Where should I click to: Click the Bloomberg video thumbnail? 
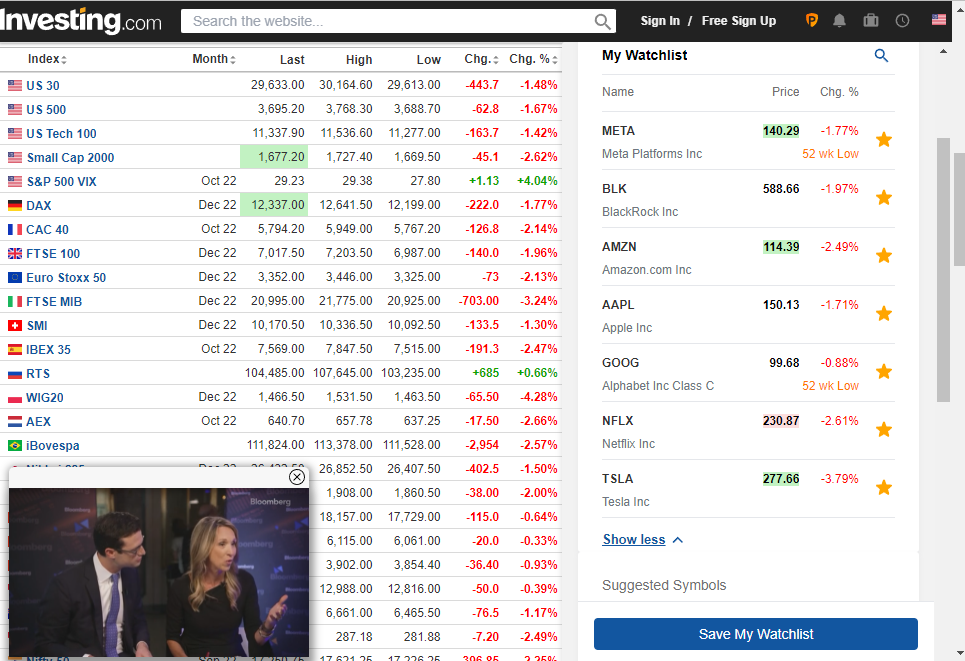159,572
